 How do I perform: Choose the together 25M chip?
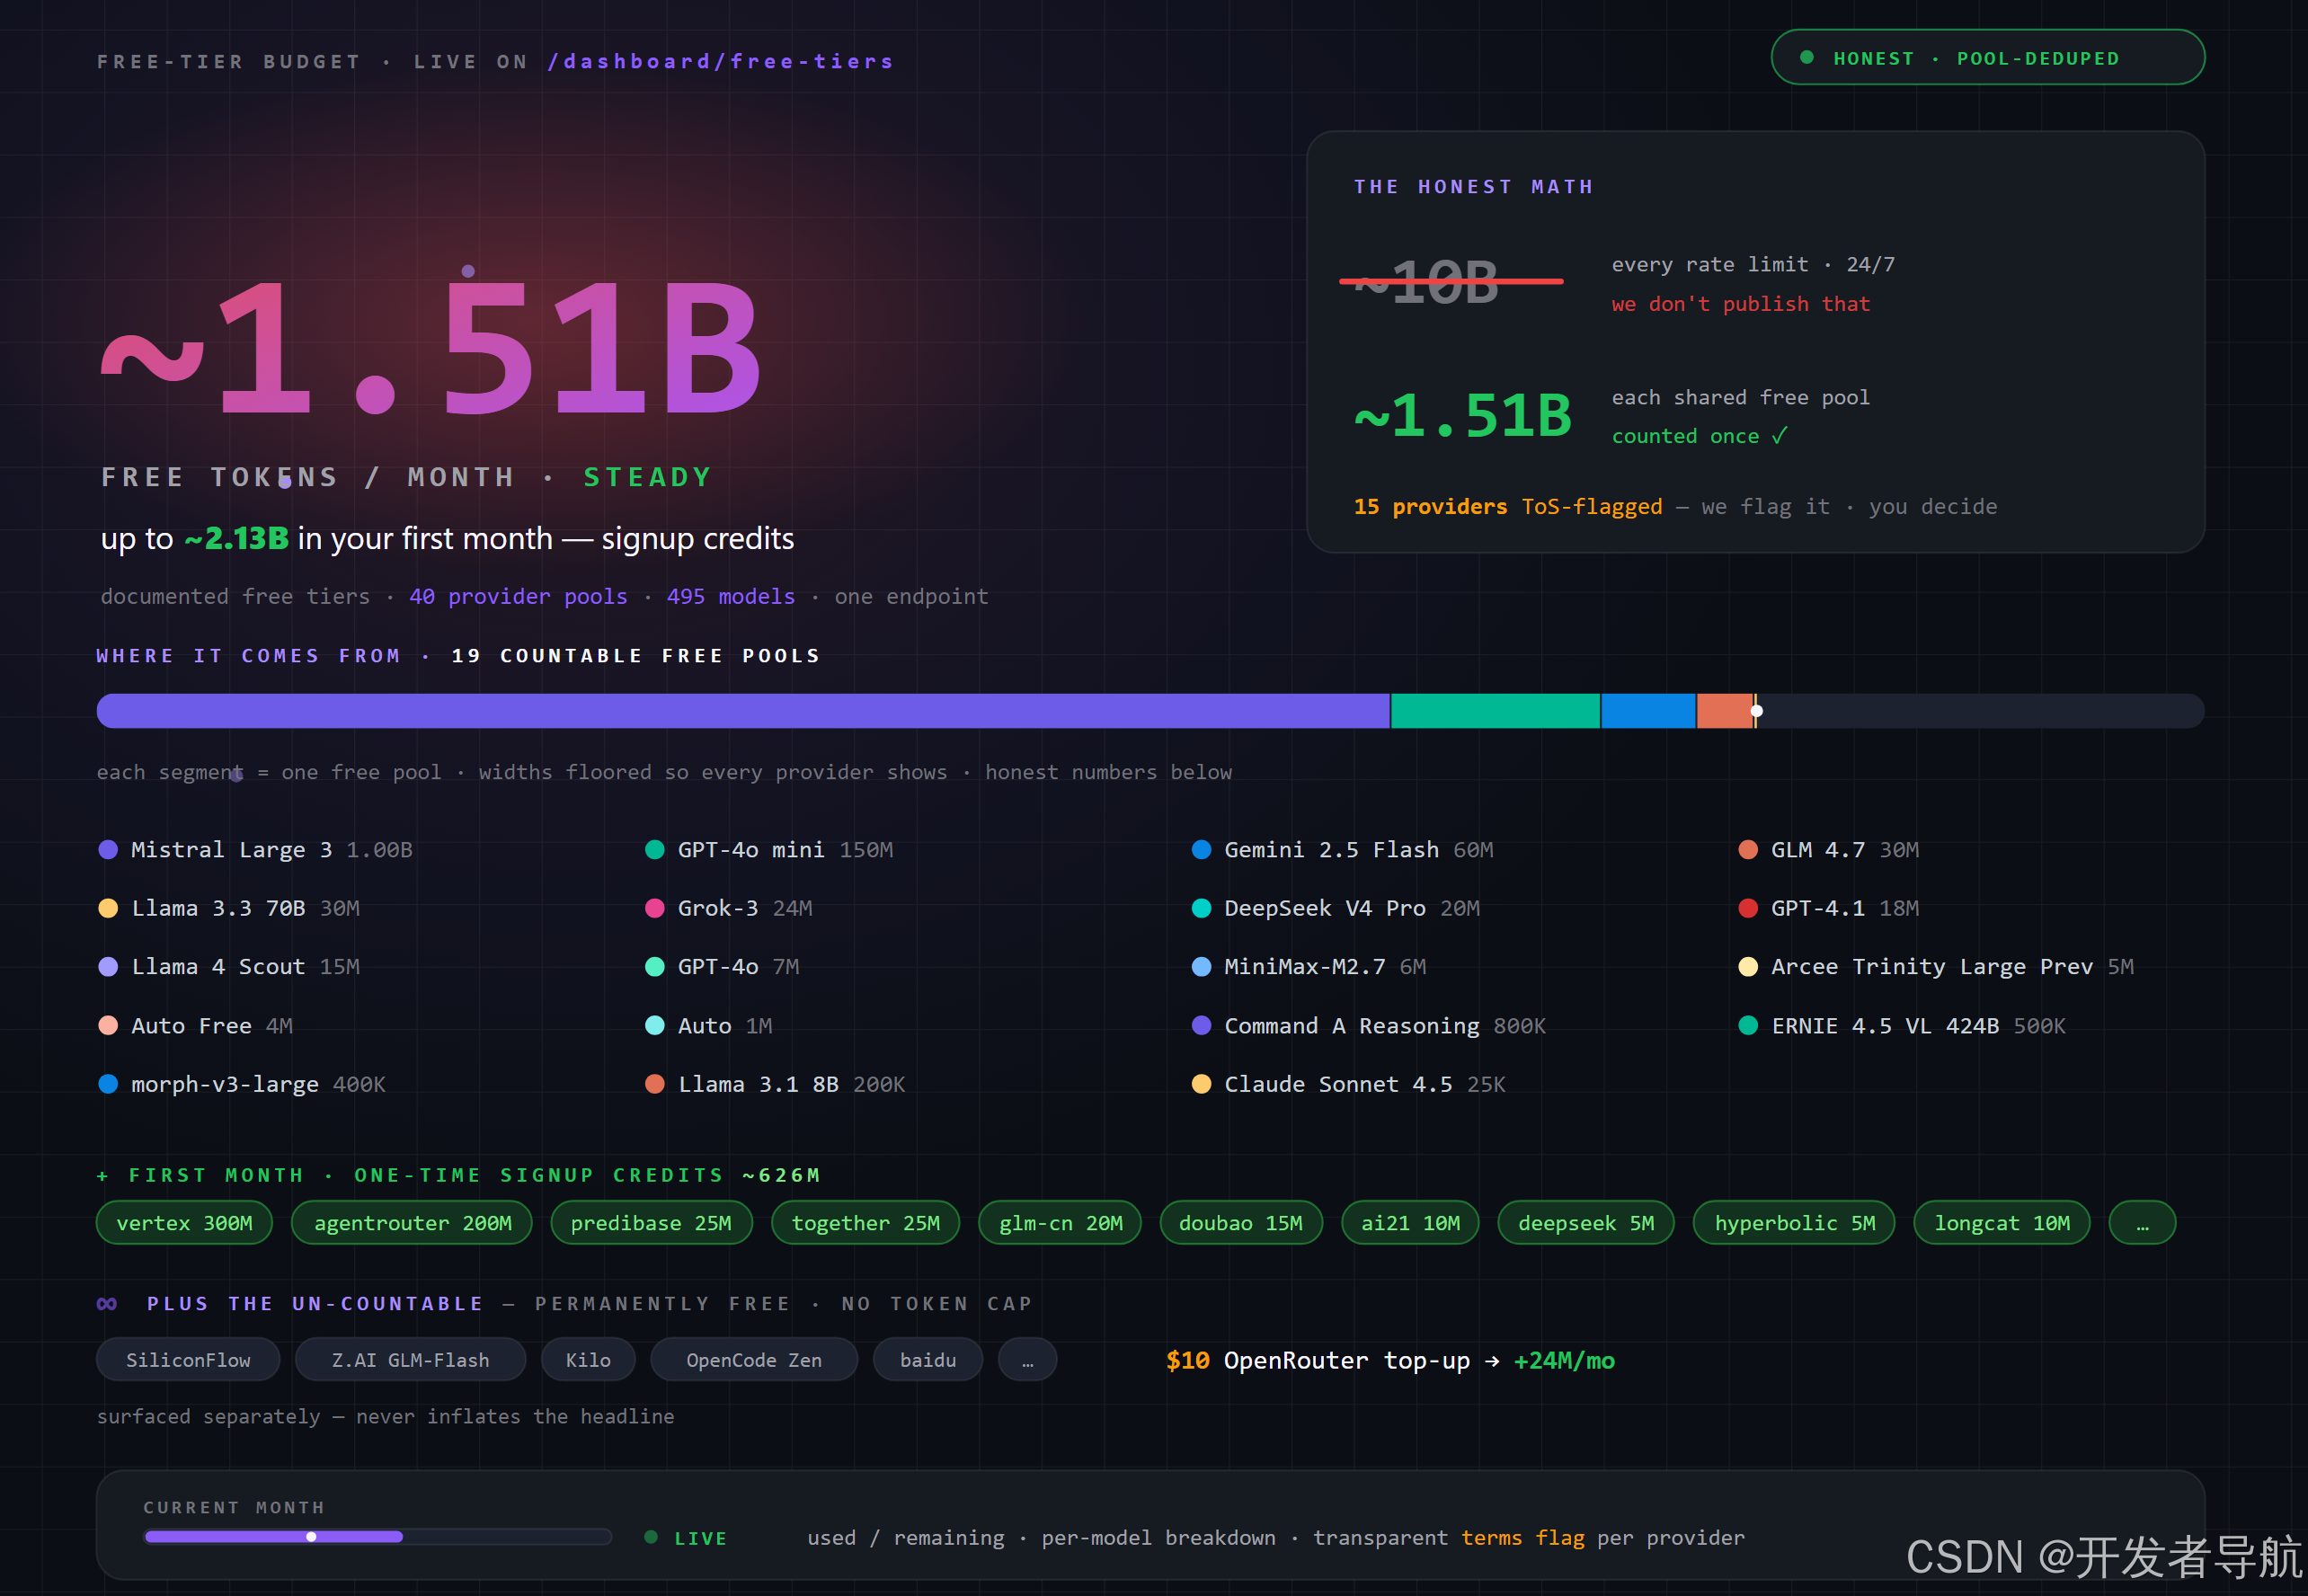[x=865, y=1223]
